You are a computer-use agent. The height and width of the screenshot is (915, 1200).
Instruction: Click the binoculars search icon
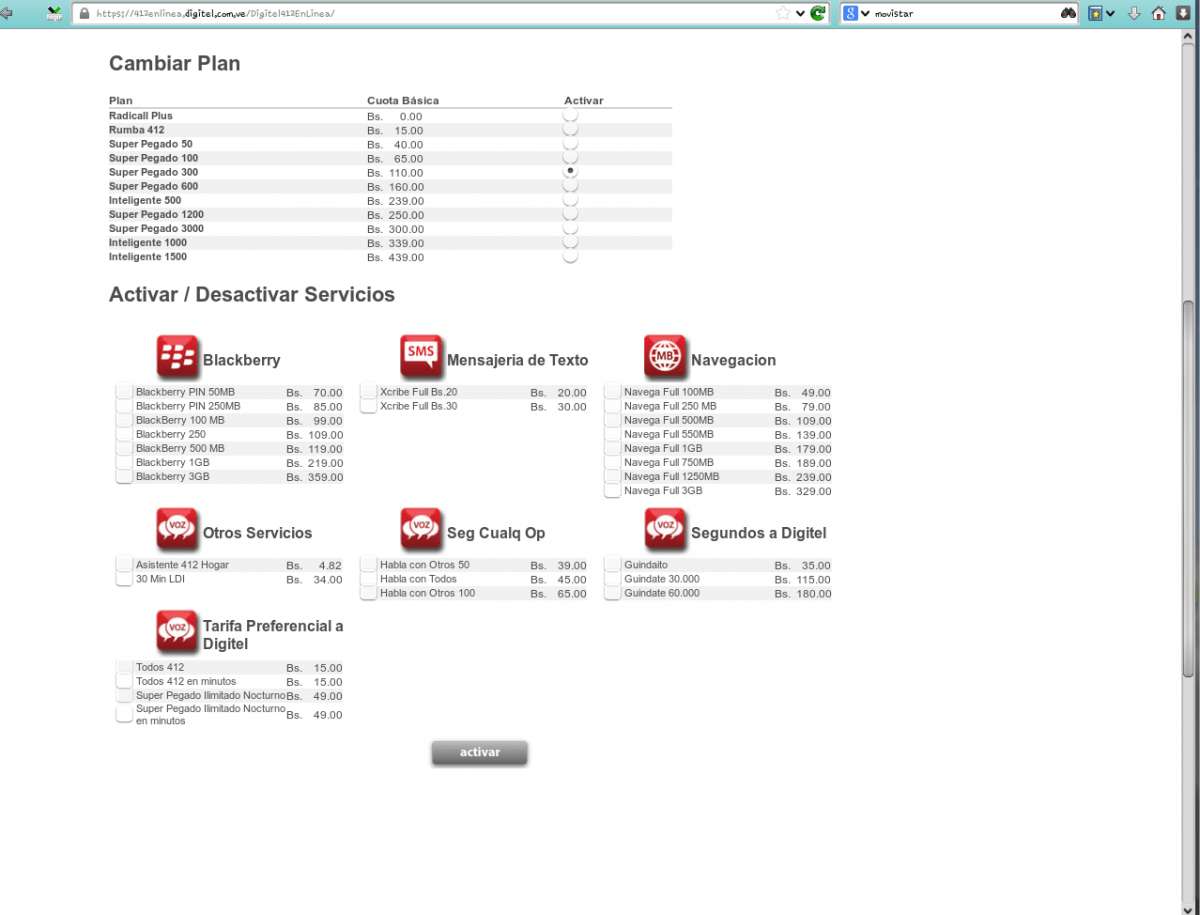click(1068, 13)
